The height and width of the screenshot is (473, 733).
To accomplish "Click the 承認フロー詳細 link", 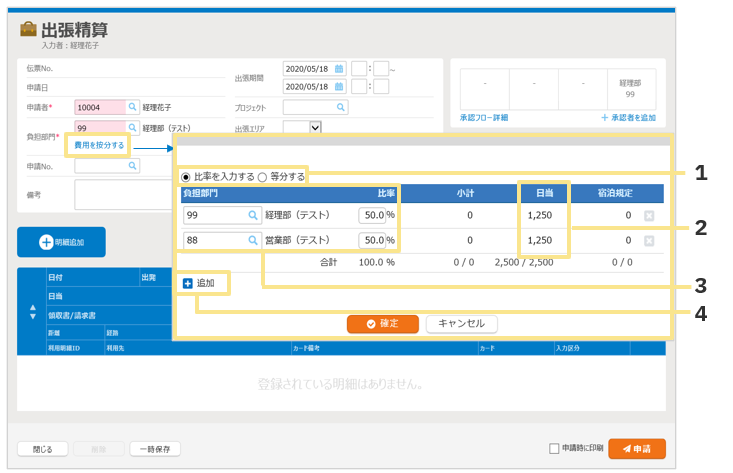I will pos(484,118).
